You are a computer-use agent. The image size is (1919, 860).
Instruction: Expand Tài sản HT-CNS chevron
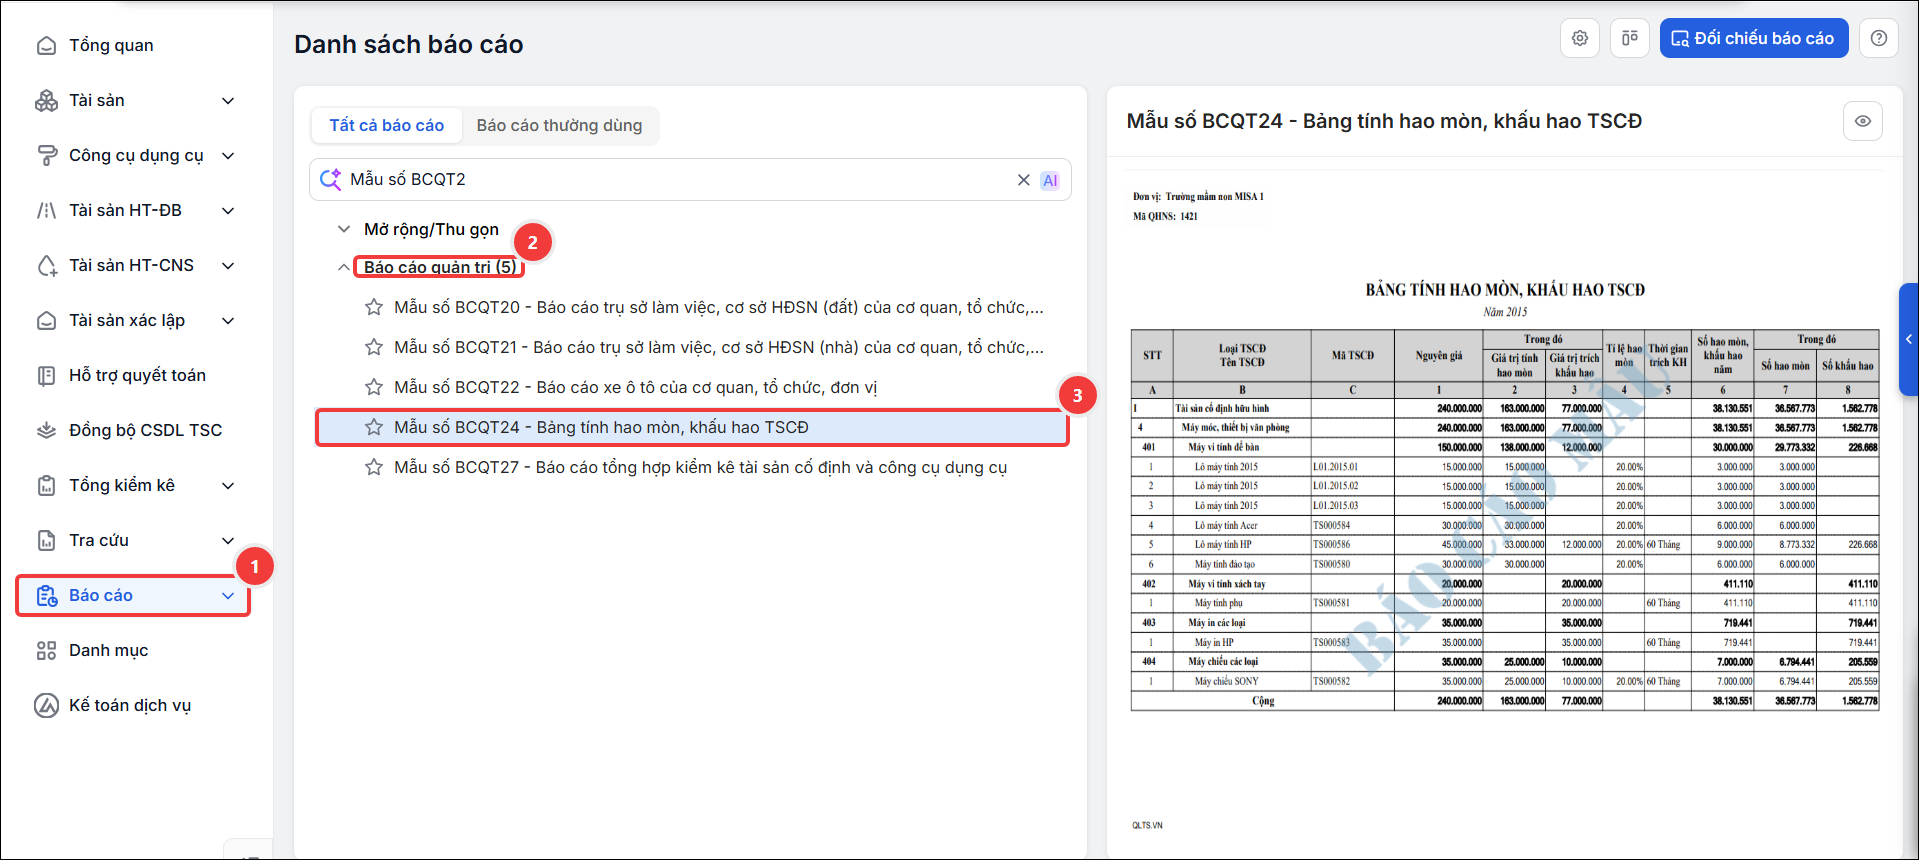click(x=228, y=265)
